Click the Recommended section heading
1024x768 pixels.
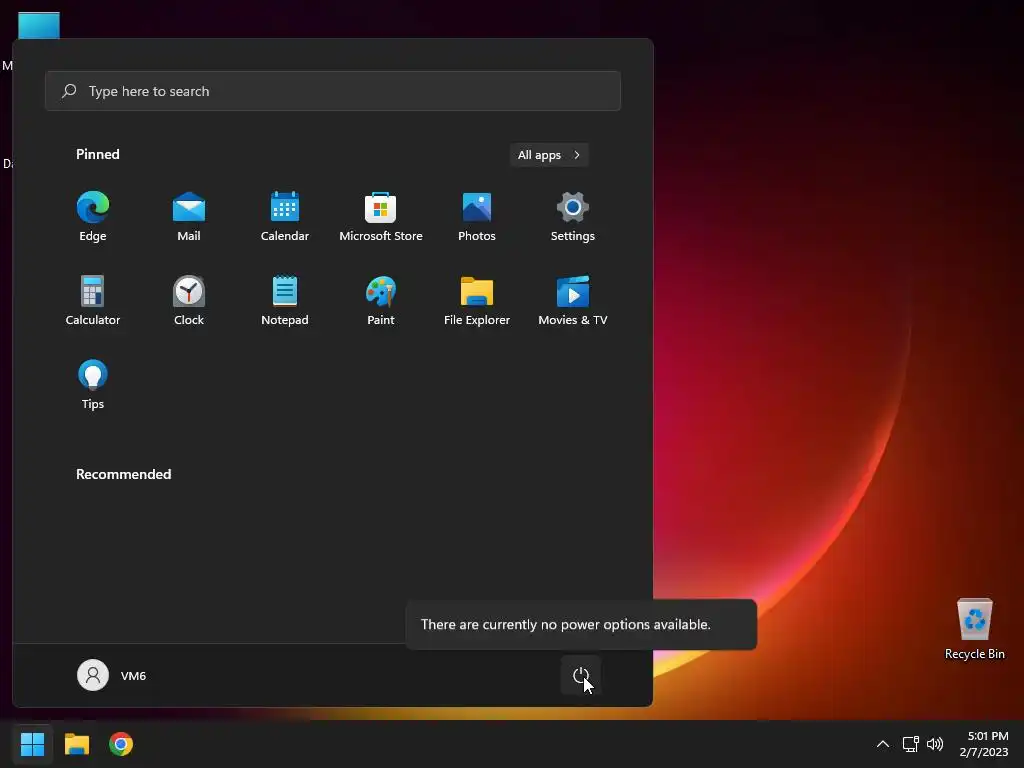pyautogui.click(x=123, y=474)
